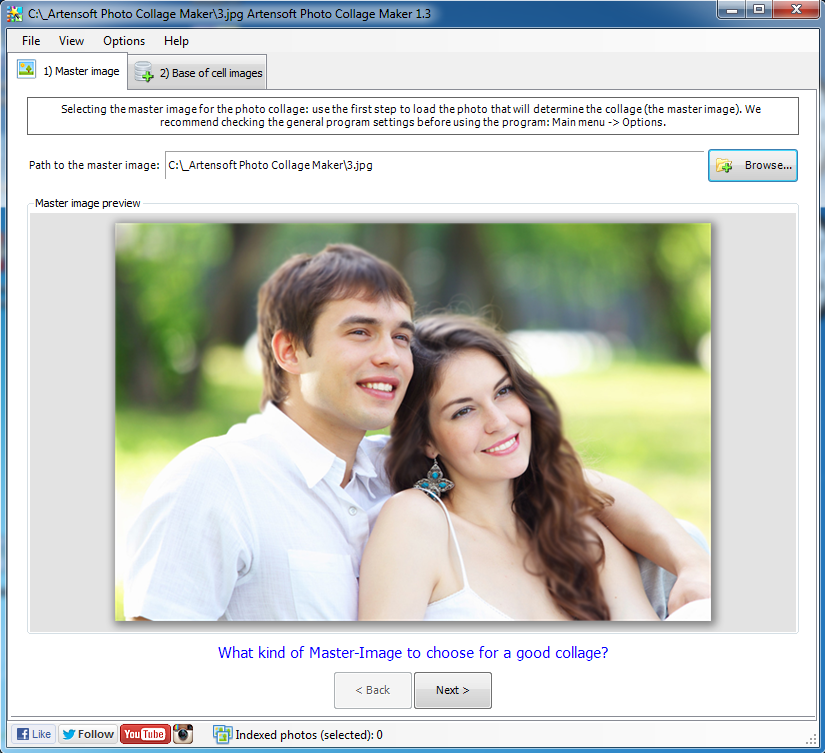Click the indexed photos status icon

point(222,735)
